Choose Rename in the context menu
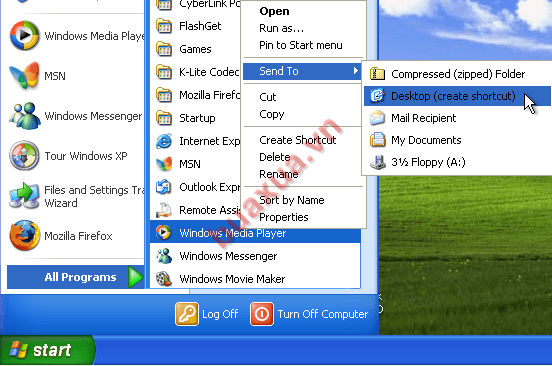552x366 pixels. pos(278,174)
